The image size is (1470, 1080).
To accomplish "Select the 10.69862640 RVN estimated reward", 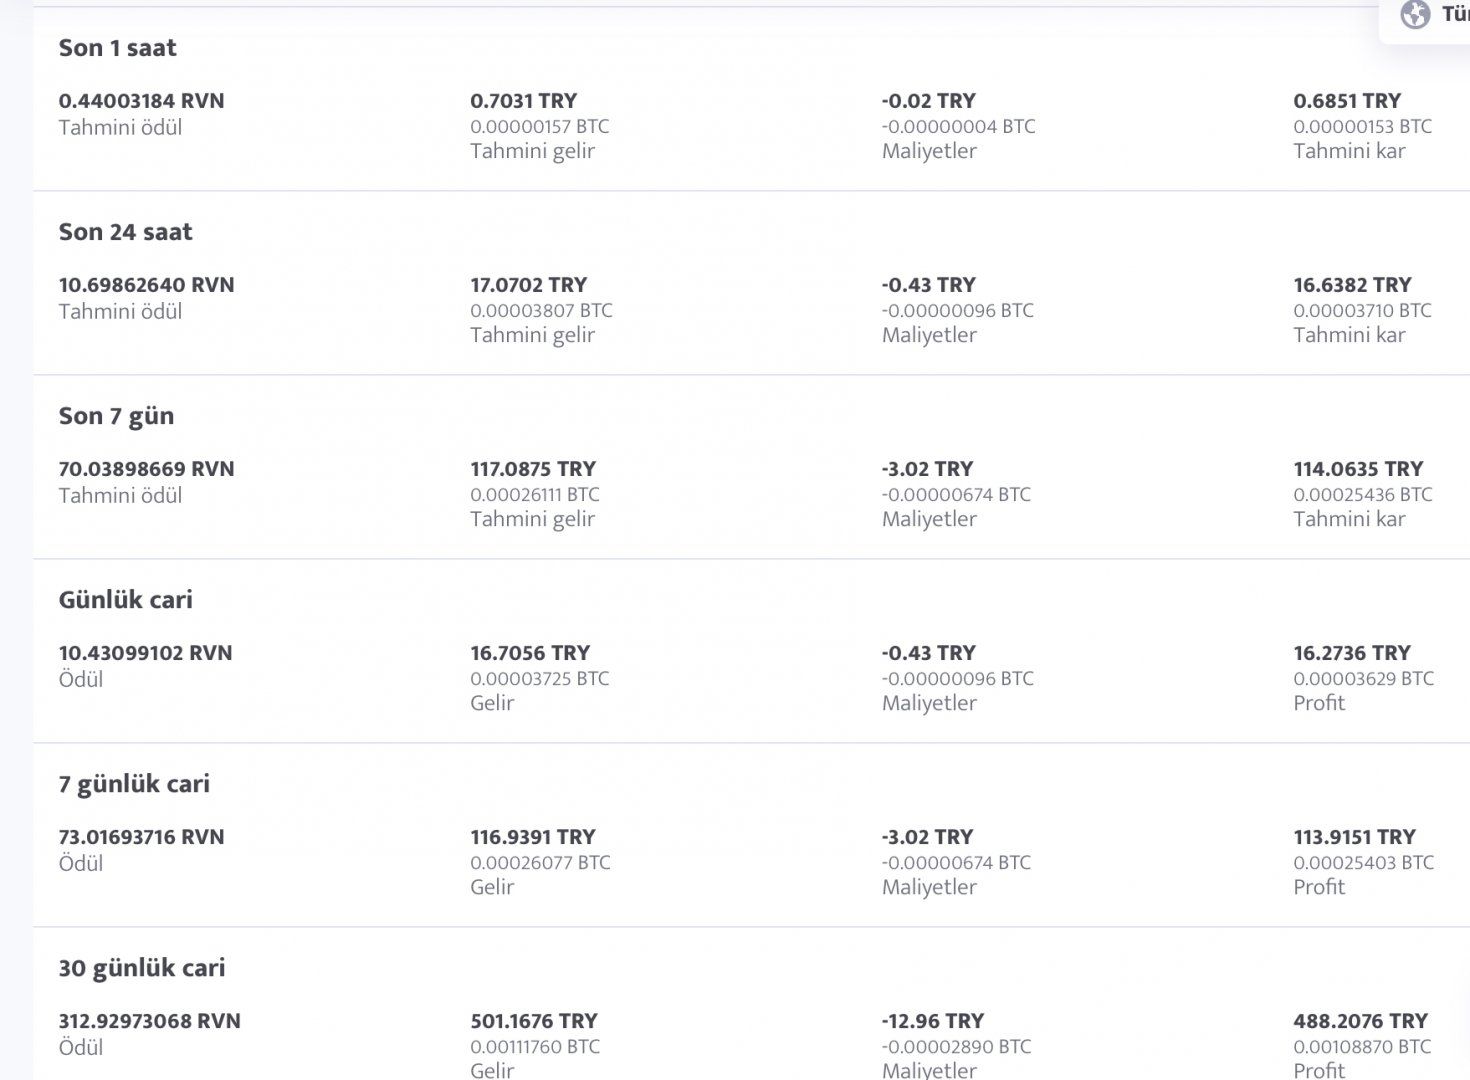I will (x=146, y=285).
